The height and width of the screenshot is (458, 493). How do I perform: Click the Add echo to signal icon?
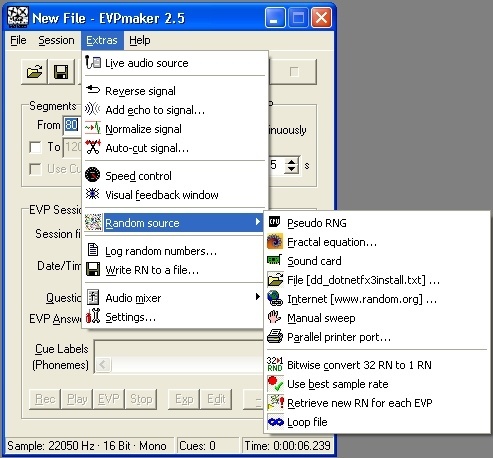93,109
